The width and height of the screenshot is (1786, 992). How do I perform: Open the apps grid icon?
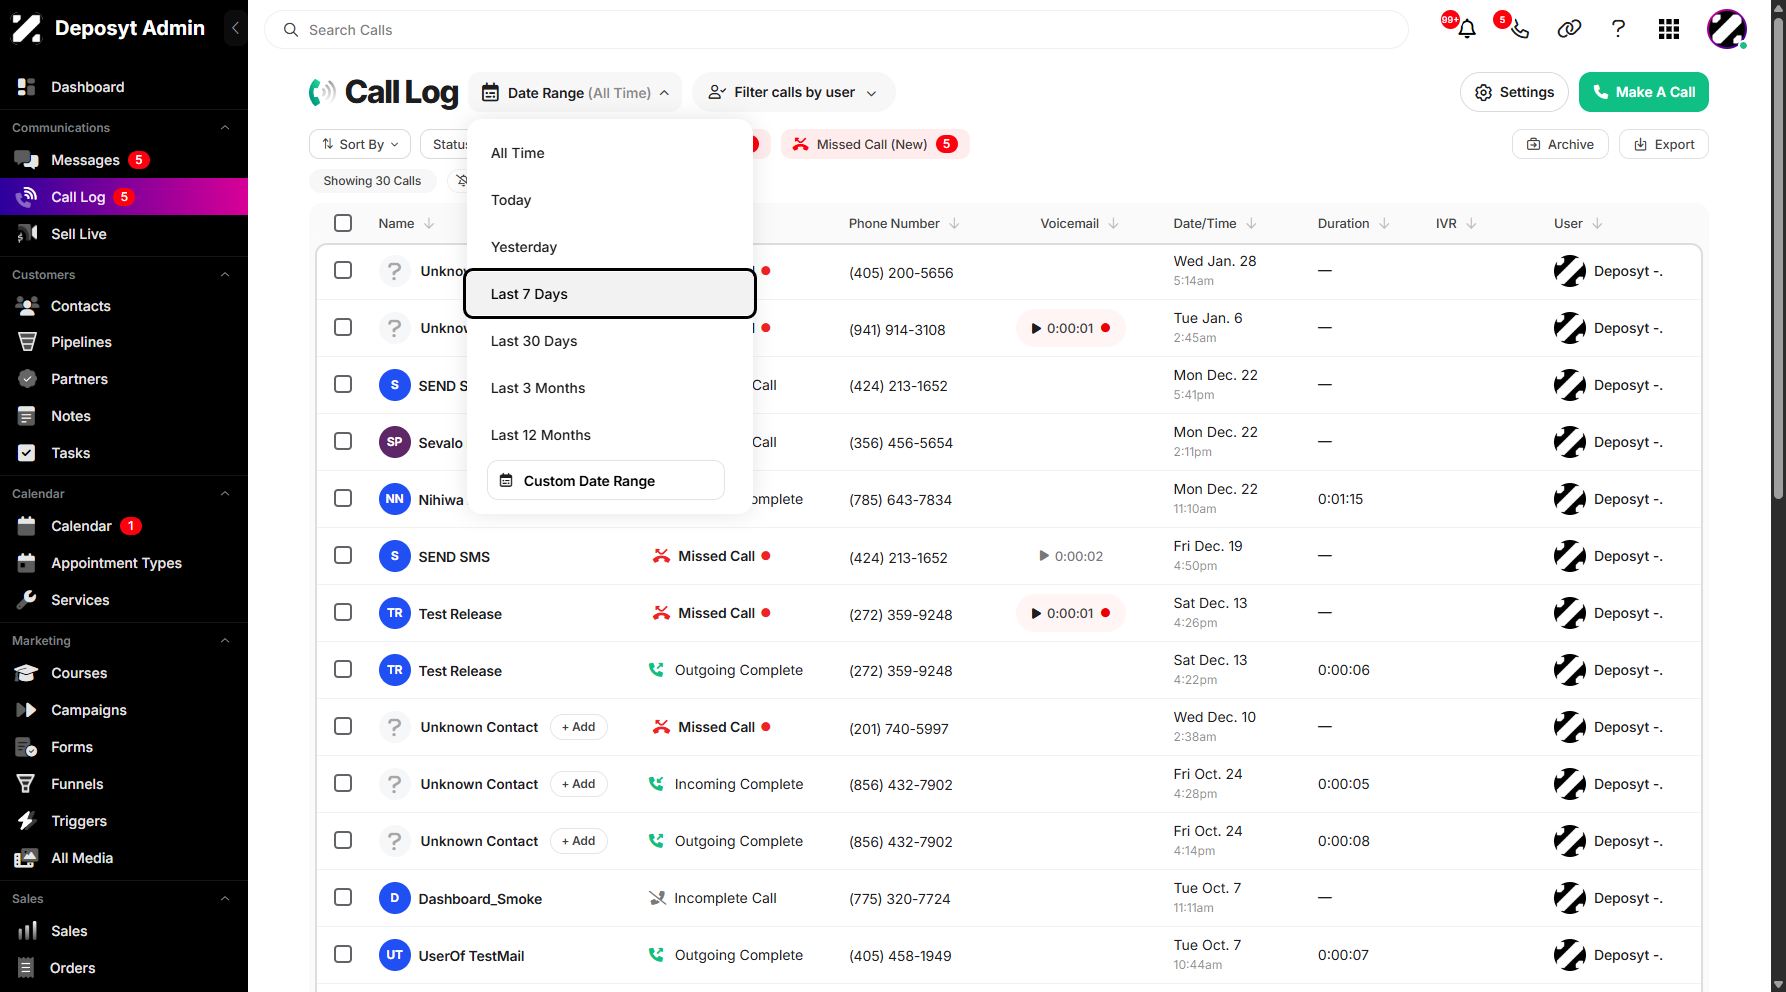[1668, 29]
